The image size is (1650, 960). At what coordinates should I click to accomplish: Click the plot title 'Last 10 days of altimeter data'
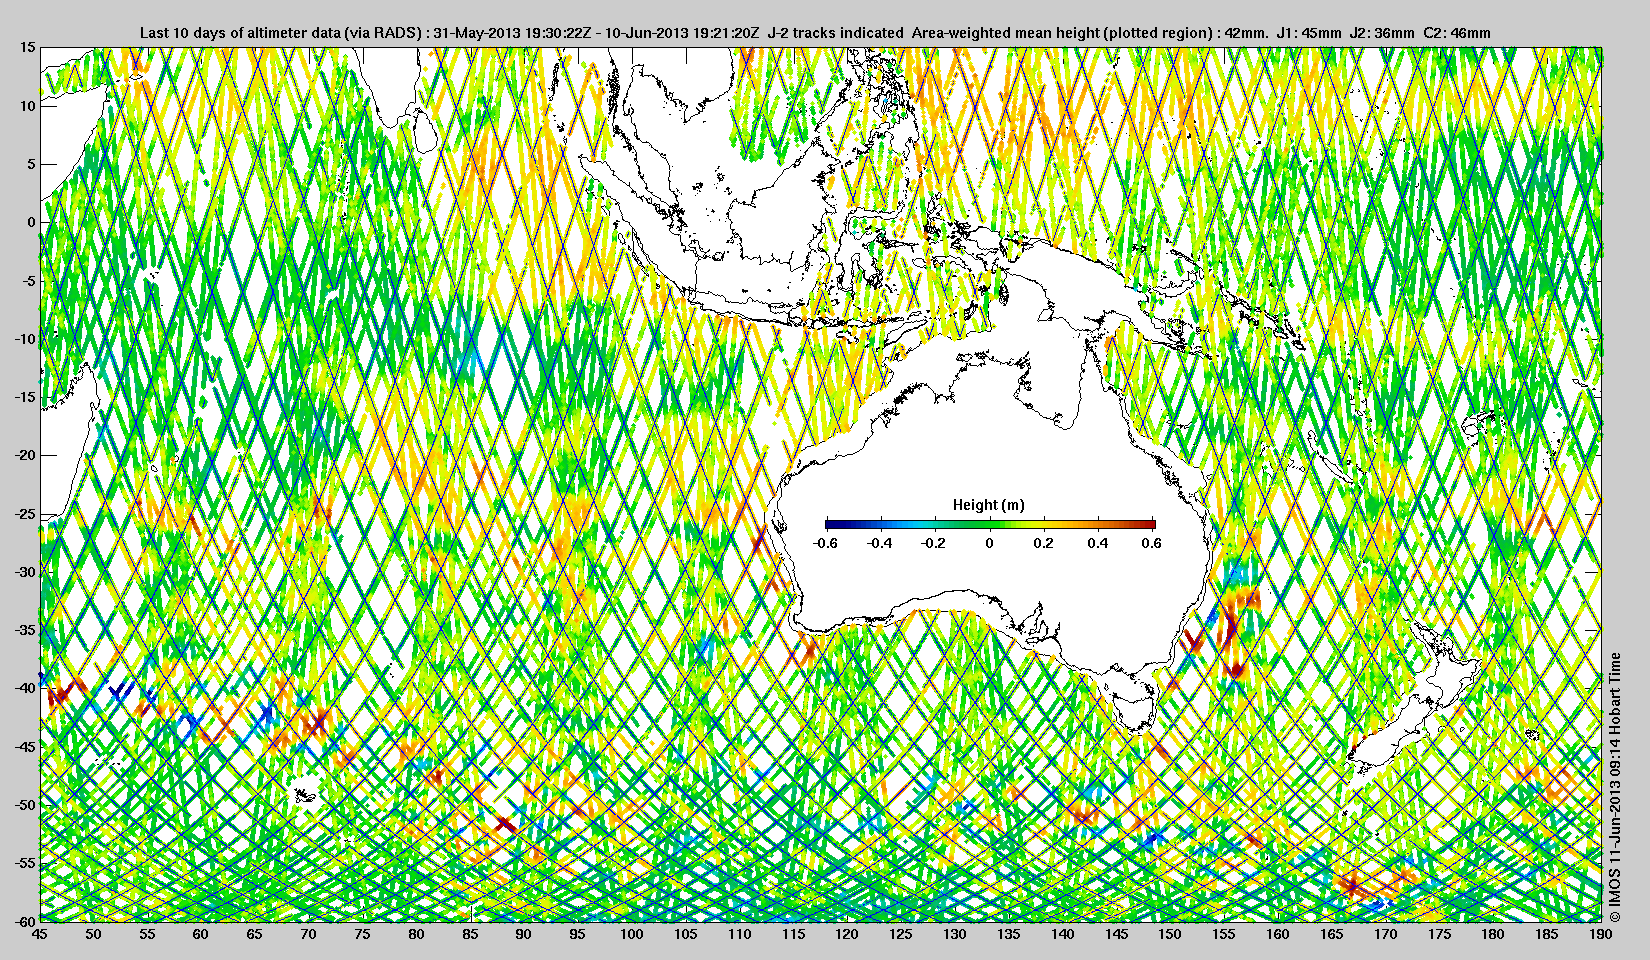(x=240, y=33)
